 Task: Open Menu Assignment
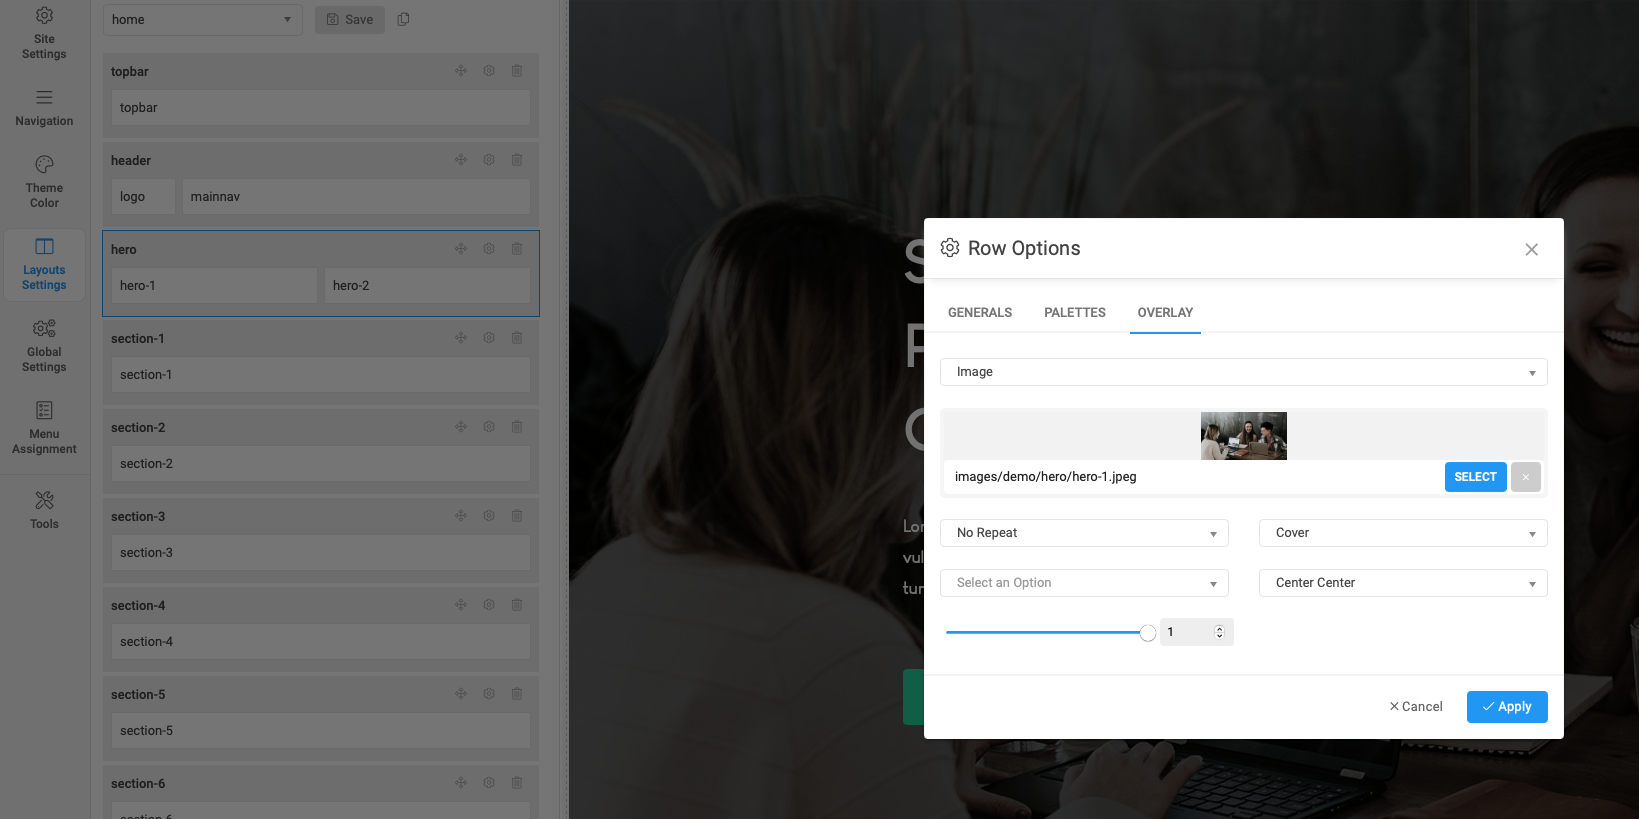click(44, 428)
